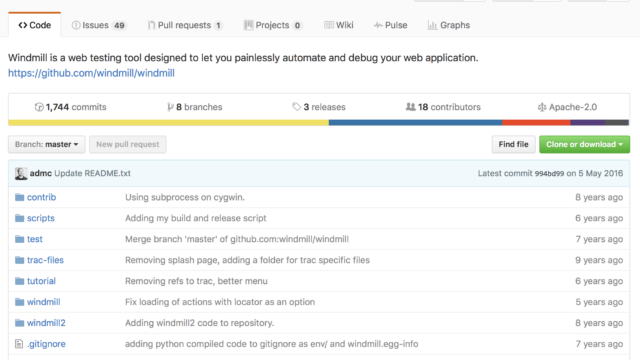Click the Projects board icon
This screenshot has height=360, width=640.
click(248, 25)
